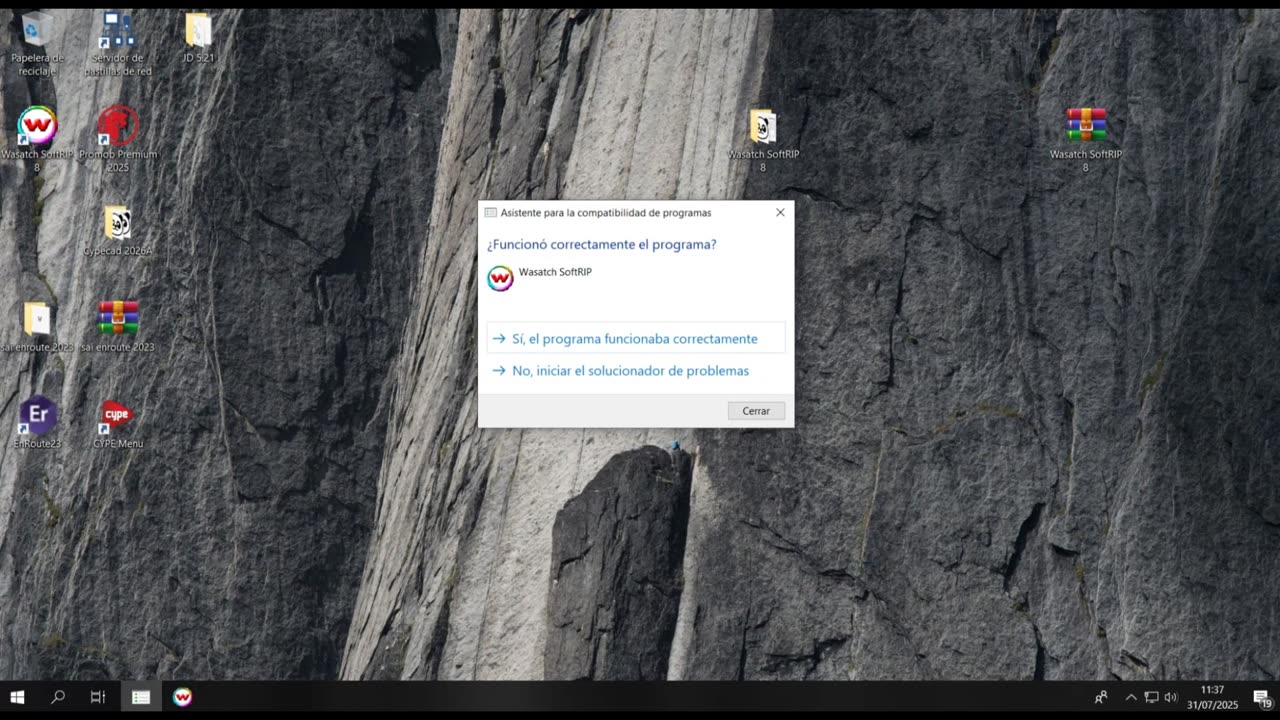Launch EnRoute23 desktop shortcut
This screenshot has width=1280, height=720.
(37, 422)
